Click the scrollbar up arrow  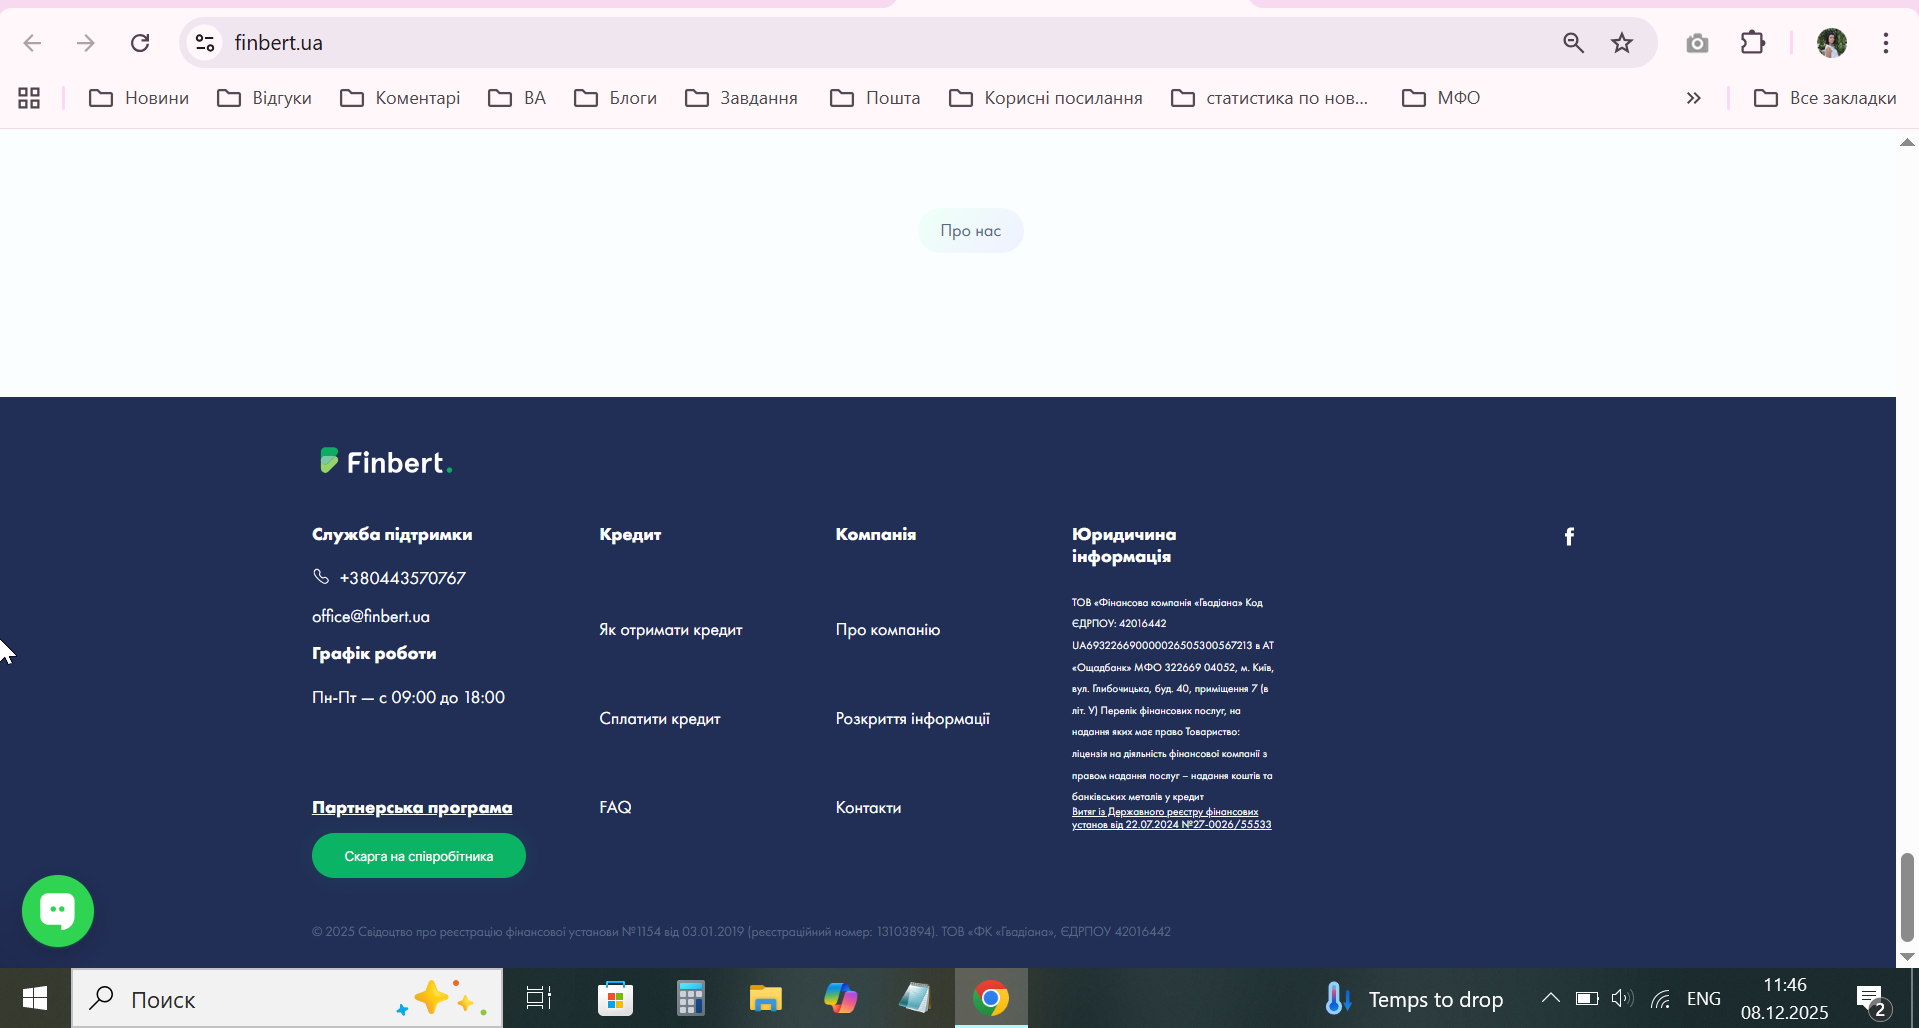coord(1907,142)
